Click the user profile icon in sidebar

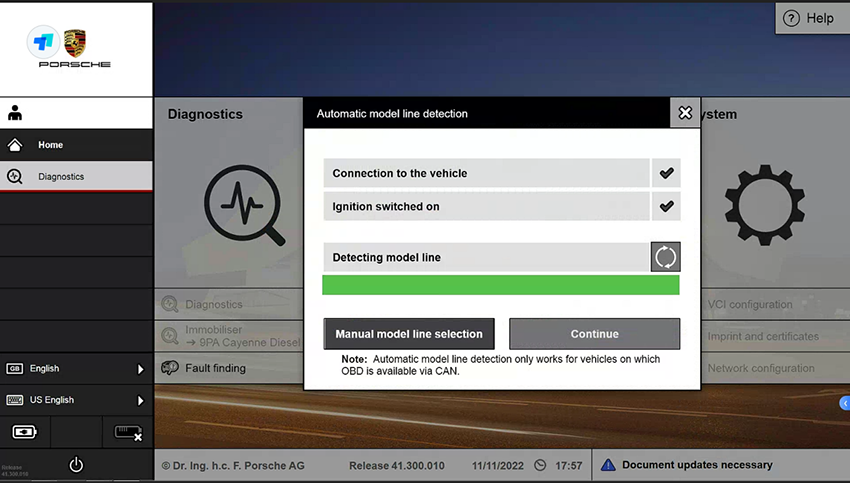(x=15, y=113)
